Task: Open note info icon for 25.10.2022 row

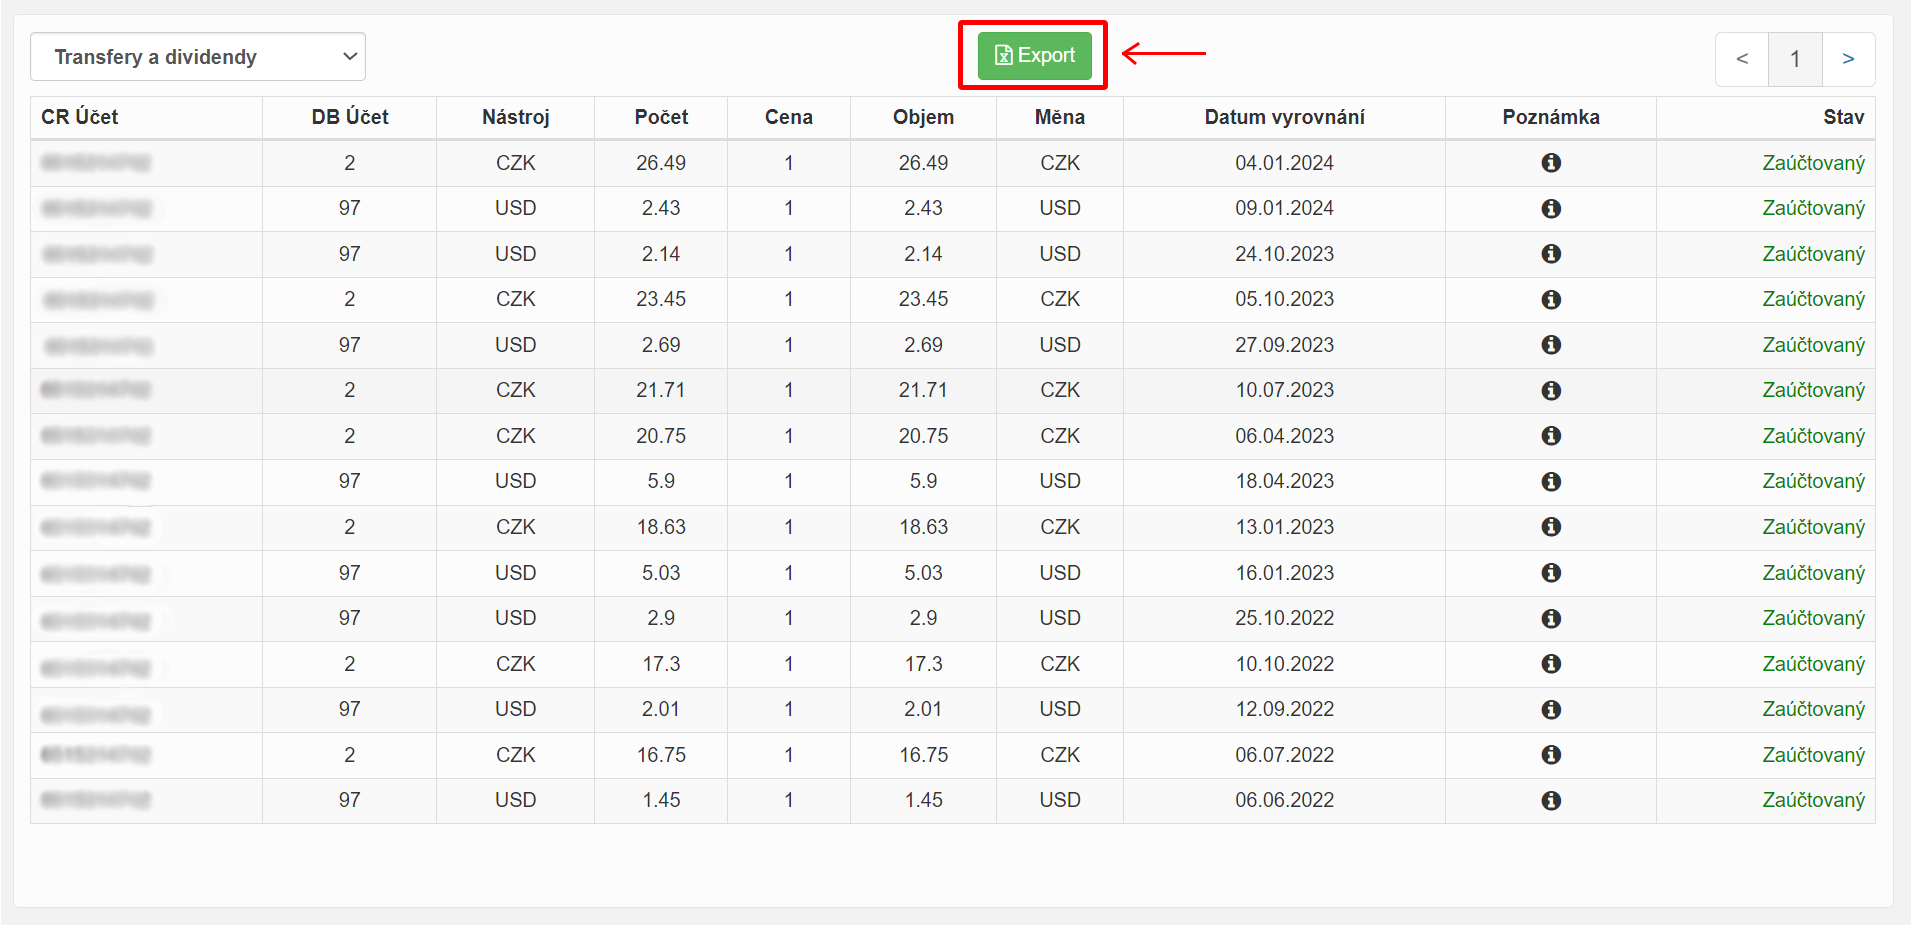Action: click(1551, 618)
